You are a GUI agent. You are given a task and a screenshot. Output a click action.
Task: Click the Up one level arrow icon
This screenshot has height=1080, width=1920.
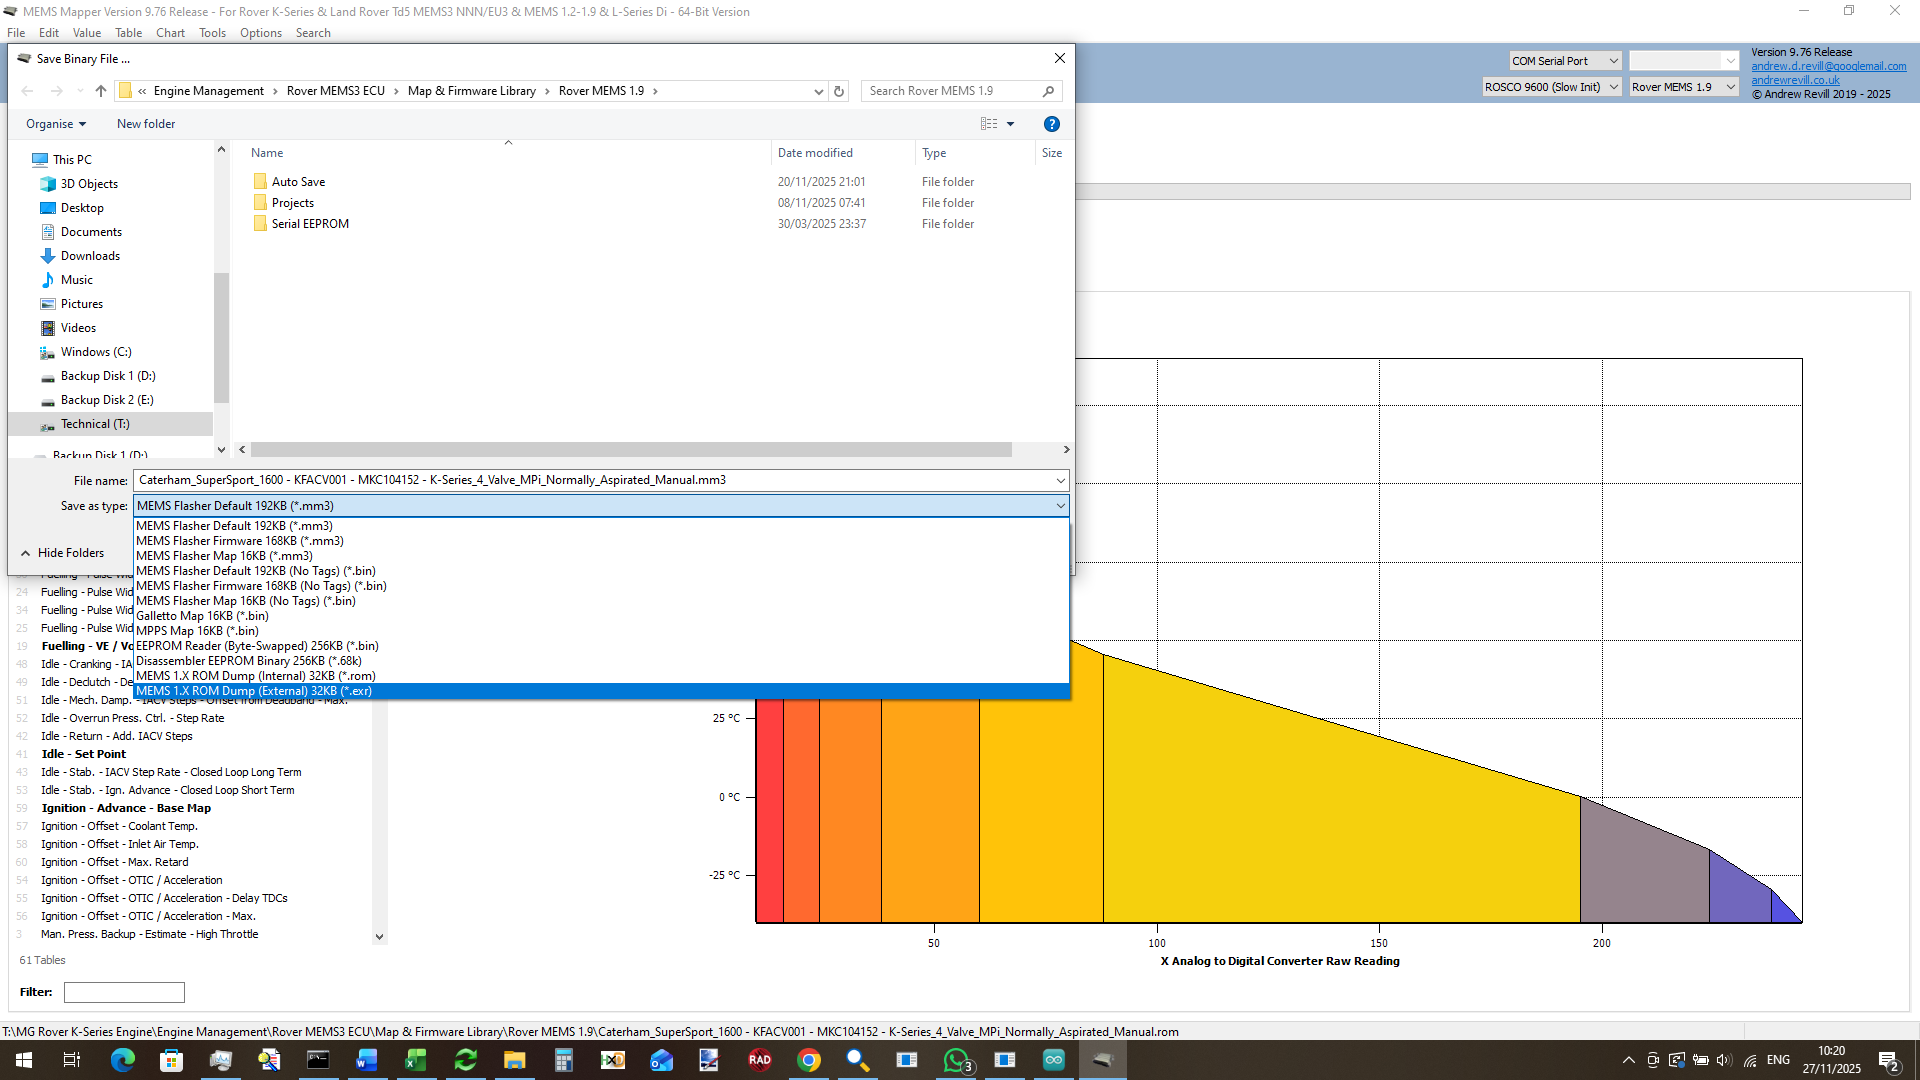101,91
